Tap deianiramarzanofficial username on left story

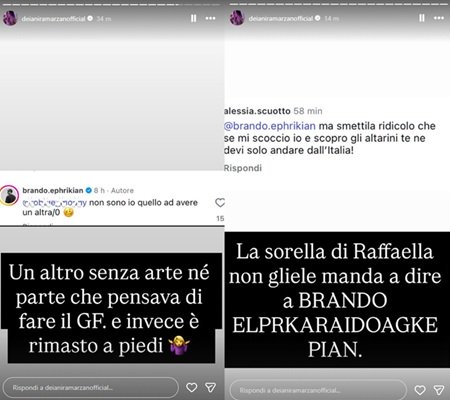pyautogui.click(x=53, y=19)
